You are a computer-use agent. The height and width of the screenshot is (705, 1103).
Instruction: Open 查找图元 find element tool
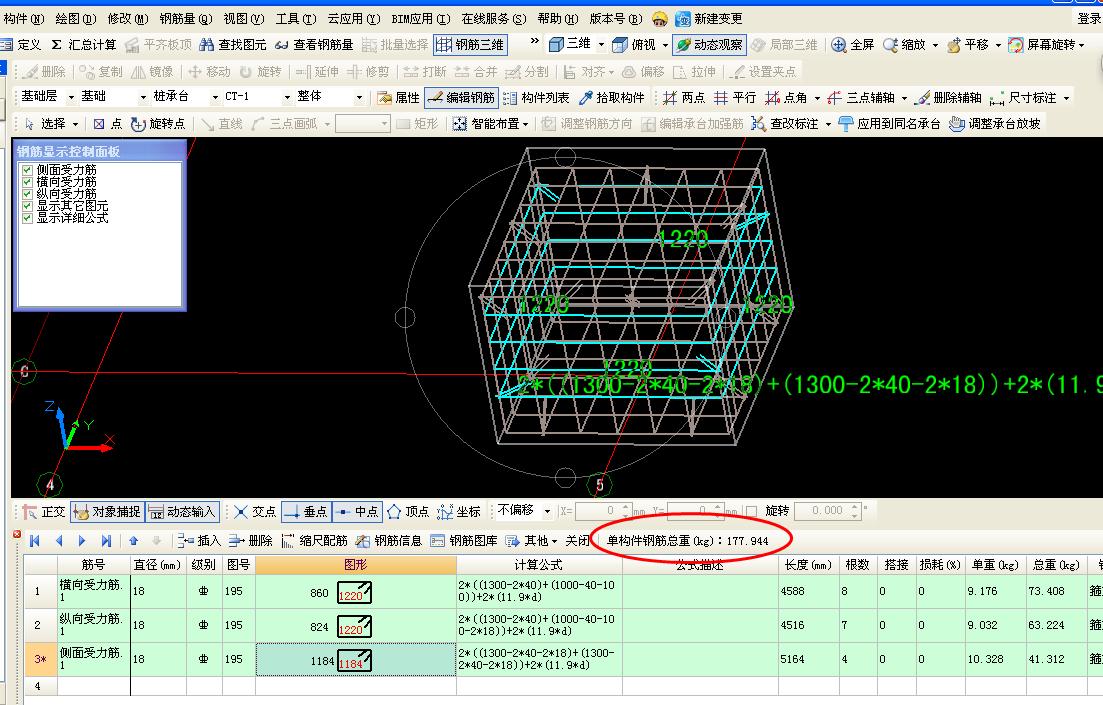(x=232, y=45)
